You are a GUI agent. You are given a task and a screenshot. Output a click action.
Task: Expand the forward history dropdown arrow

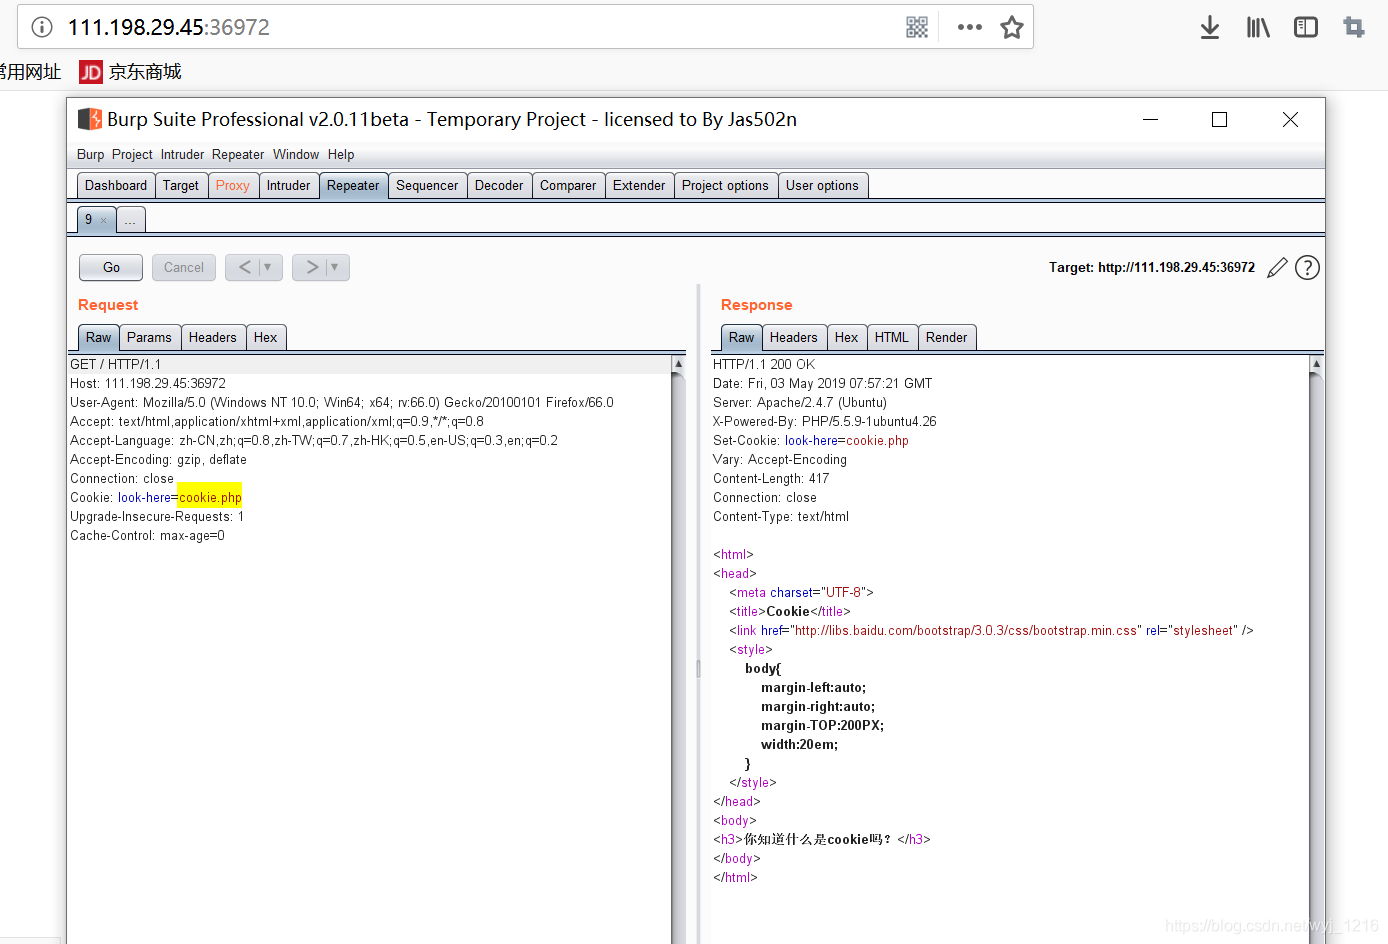(x=335, y=267)
